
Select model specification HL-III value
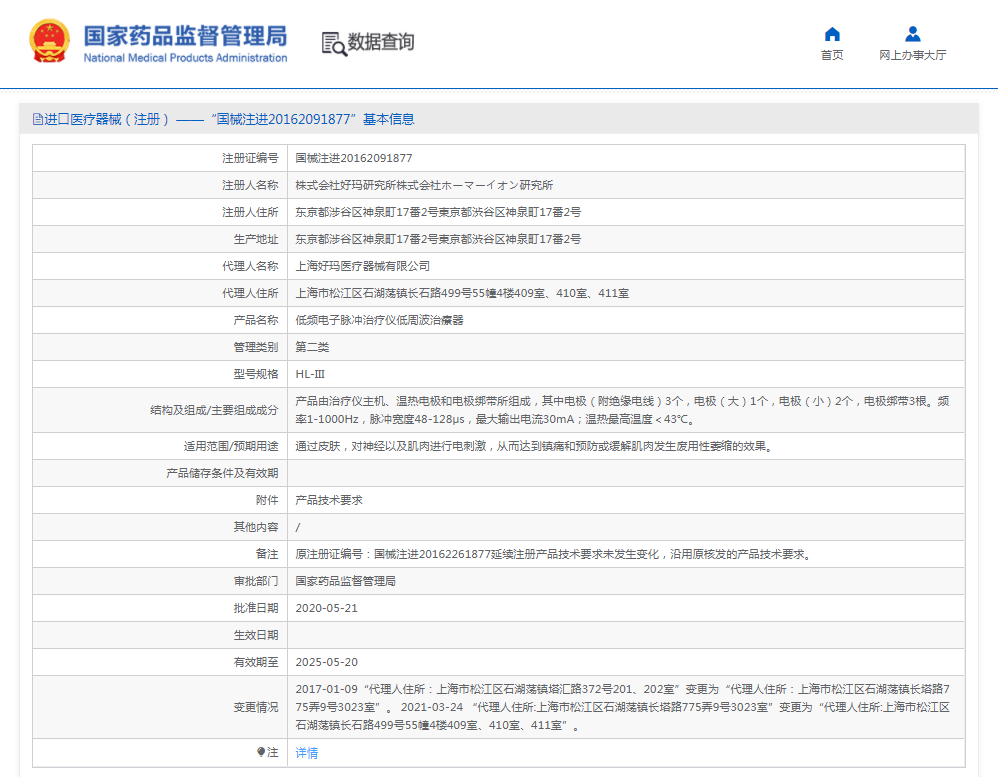[x=311, y=374]
